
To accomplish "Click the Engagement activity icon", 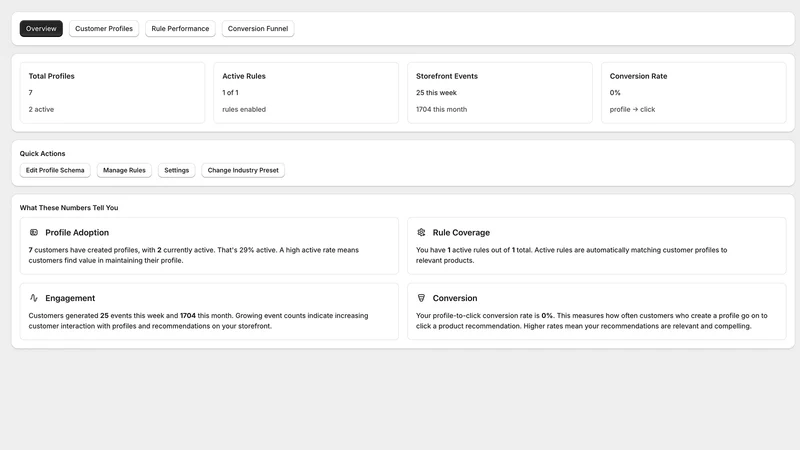I will (x=34, y=298).
